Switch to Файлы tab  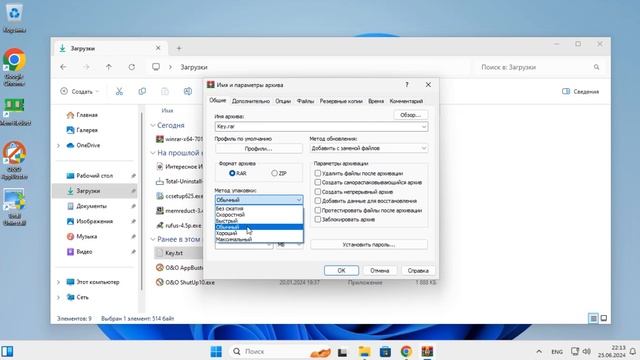305,101
